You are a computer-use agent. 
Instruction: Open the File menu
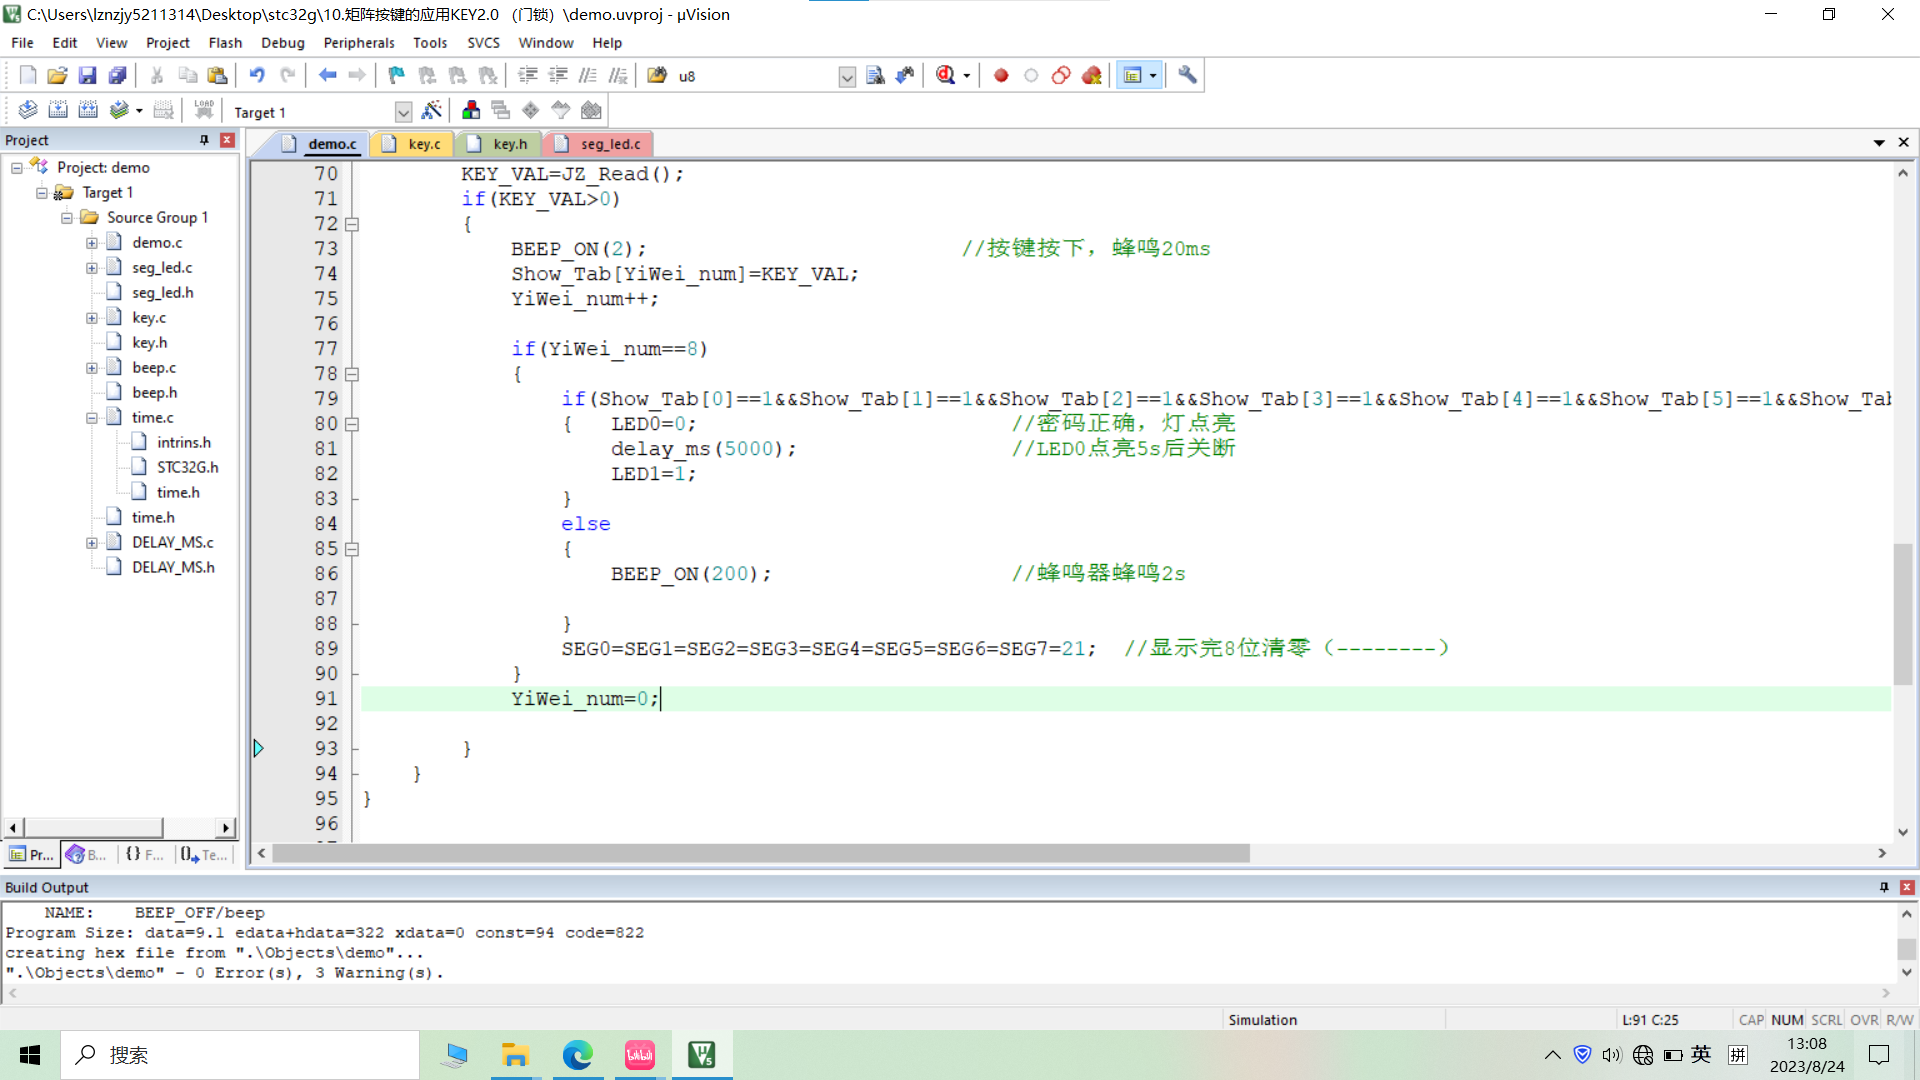tap(22, 43)
